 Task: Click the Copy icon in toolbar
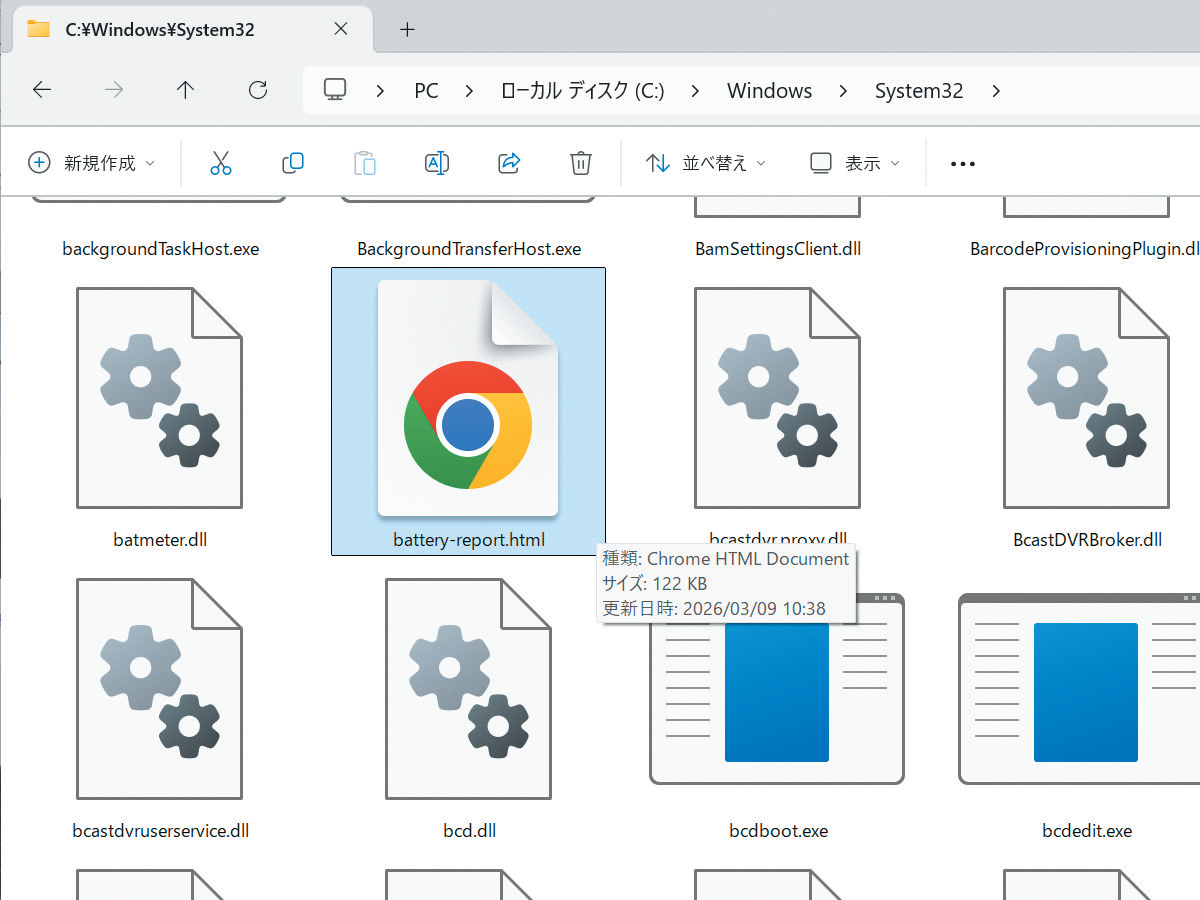pyautogui.click(x=293, y=163)
